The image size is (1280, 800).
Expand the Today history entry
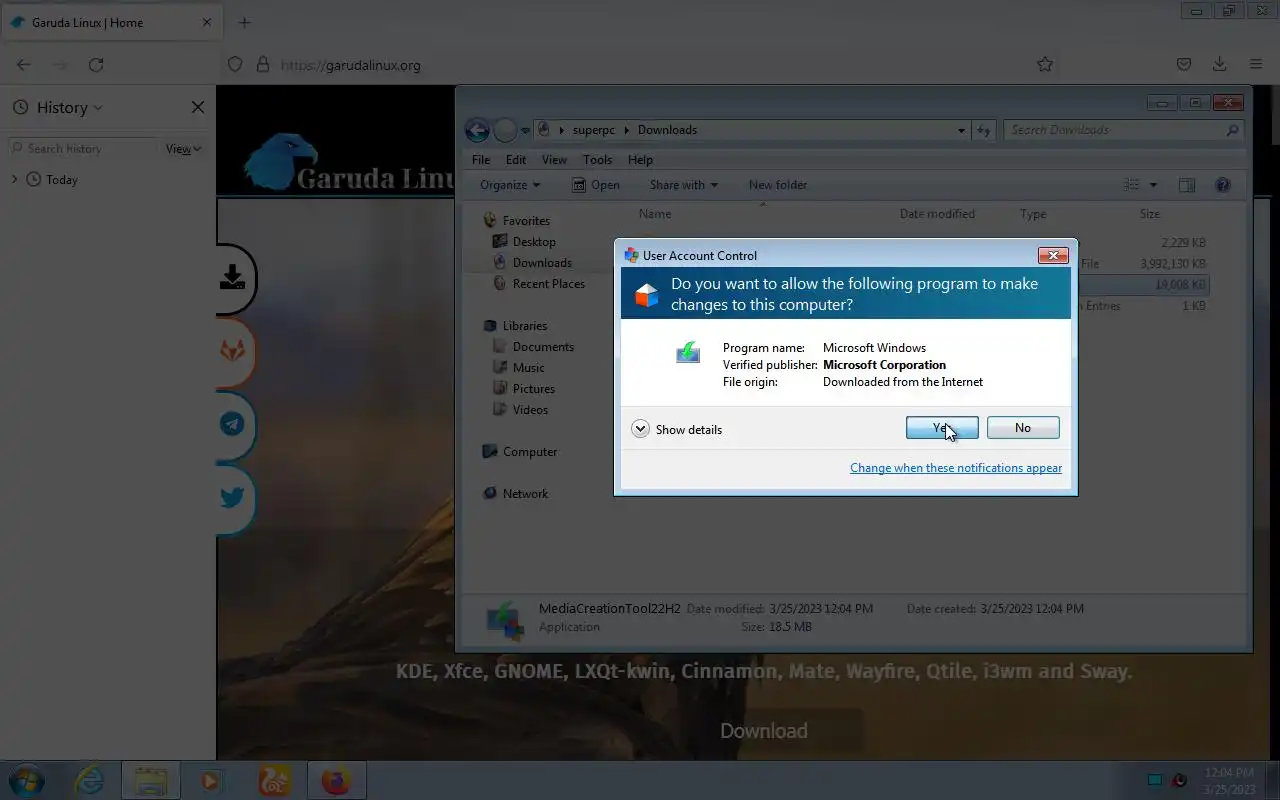[14, 179]
